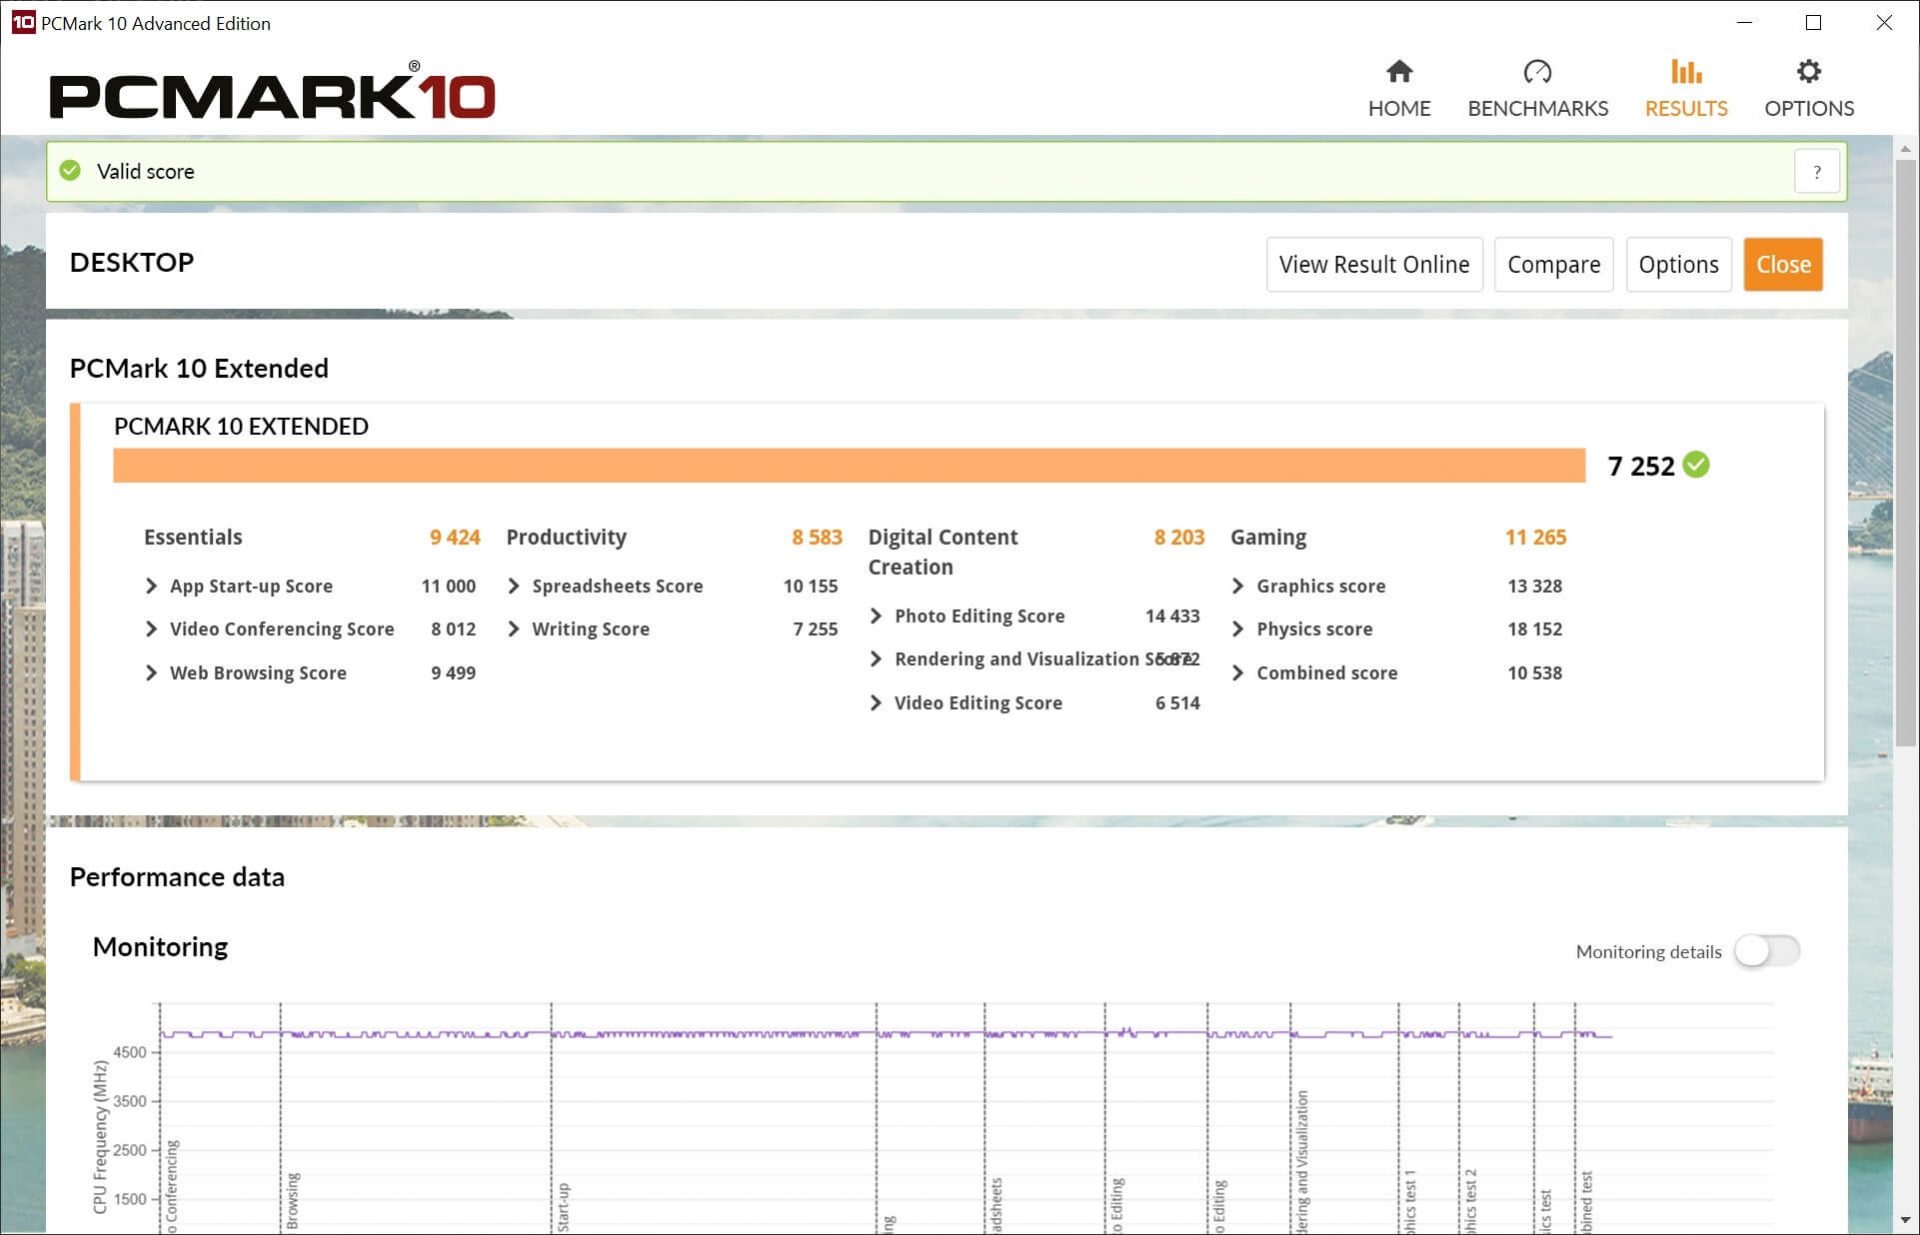
Task: Expand Photo Editing Score breakdown
Action: tap(877, 616)
